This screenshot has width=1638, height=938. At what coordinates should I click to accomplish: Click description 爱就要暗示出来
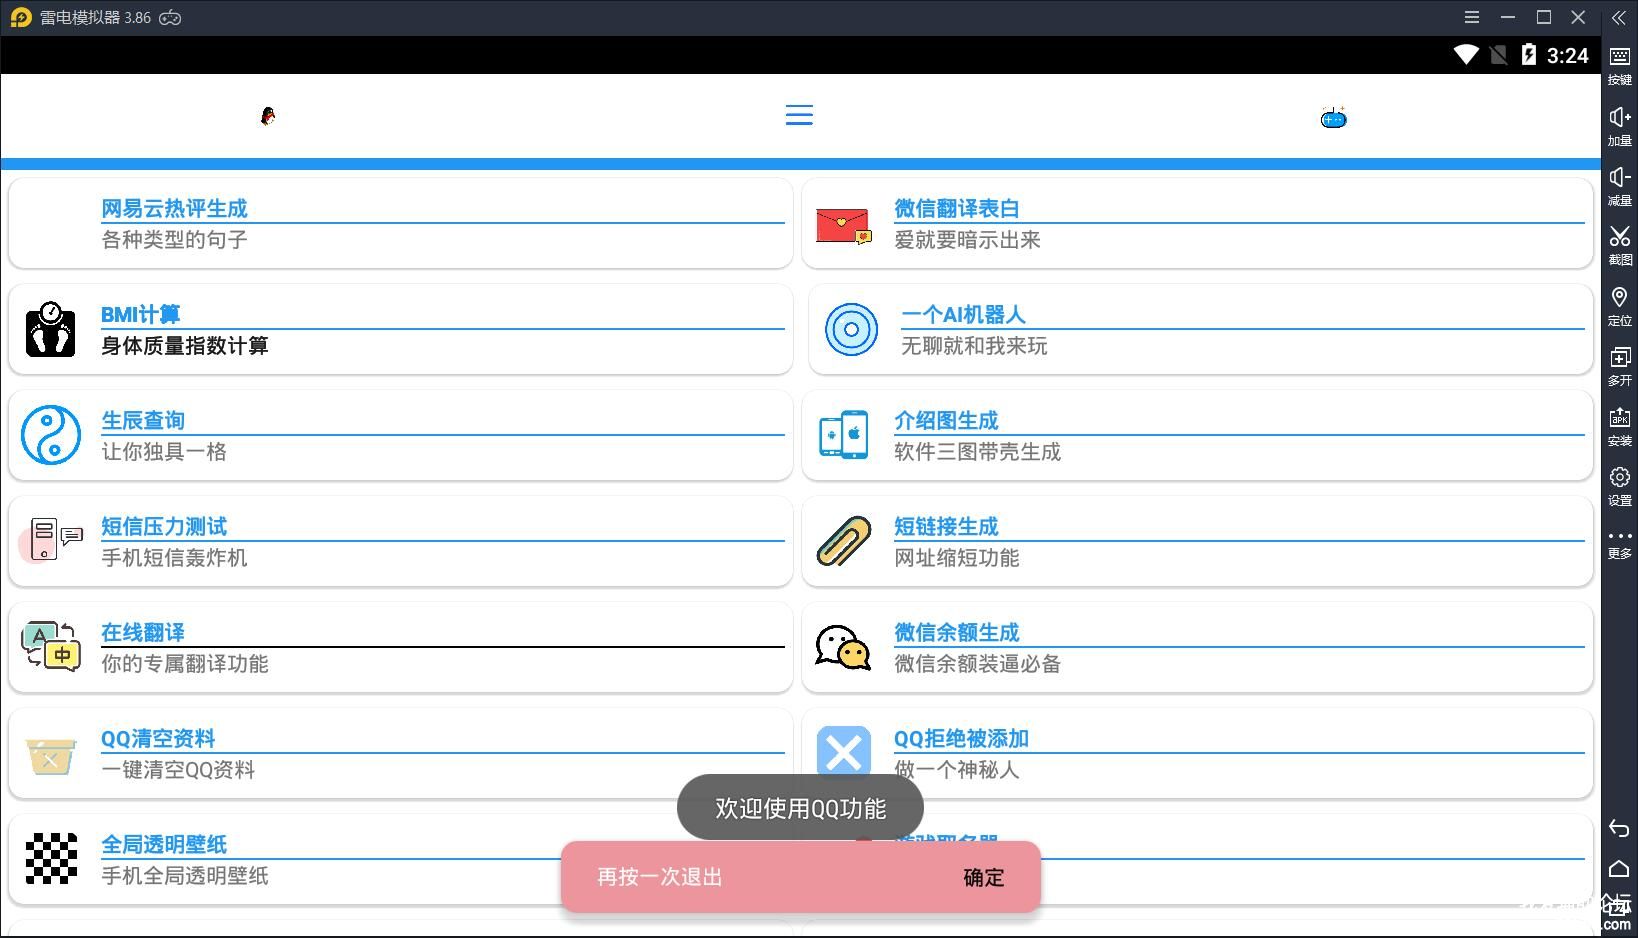click(967, 240)
